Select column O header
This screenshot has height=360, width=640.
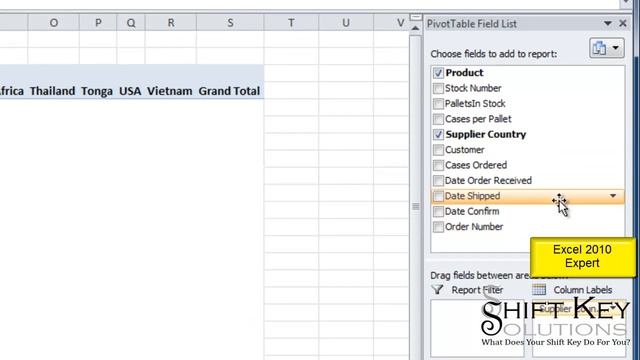click(53, 23)
